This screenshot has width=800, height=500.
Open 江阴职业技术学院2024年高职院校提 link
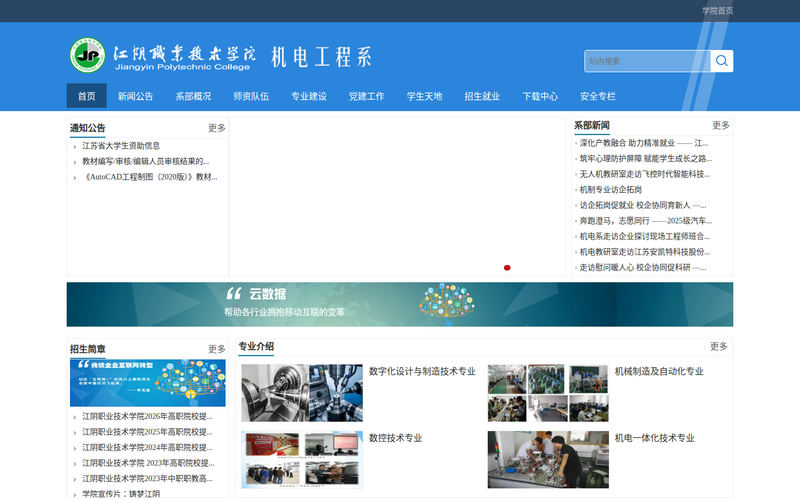point(147,447)
